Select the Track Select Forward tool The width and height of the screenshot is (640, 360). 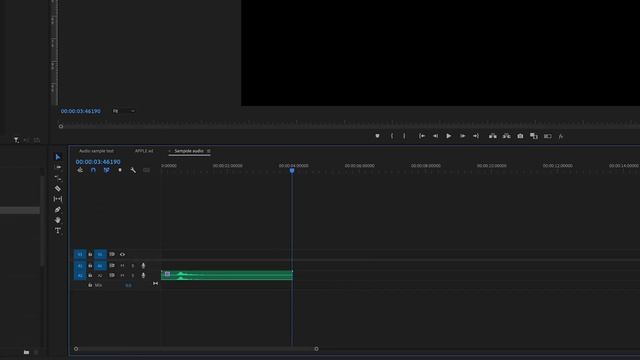(58, 167)
